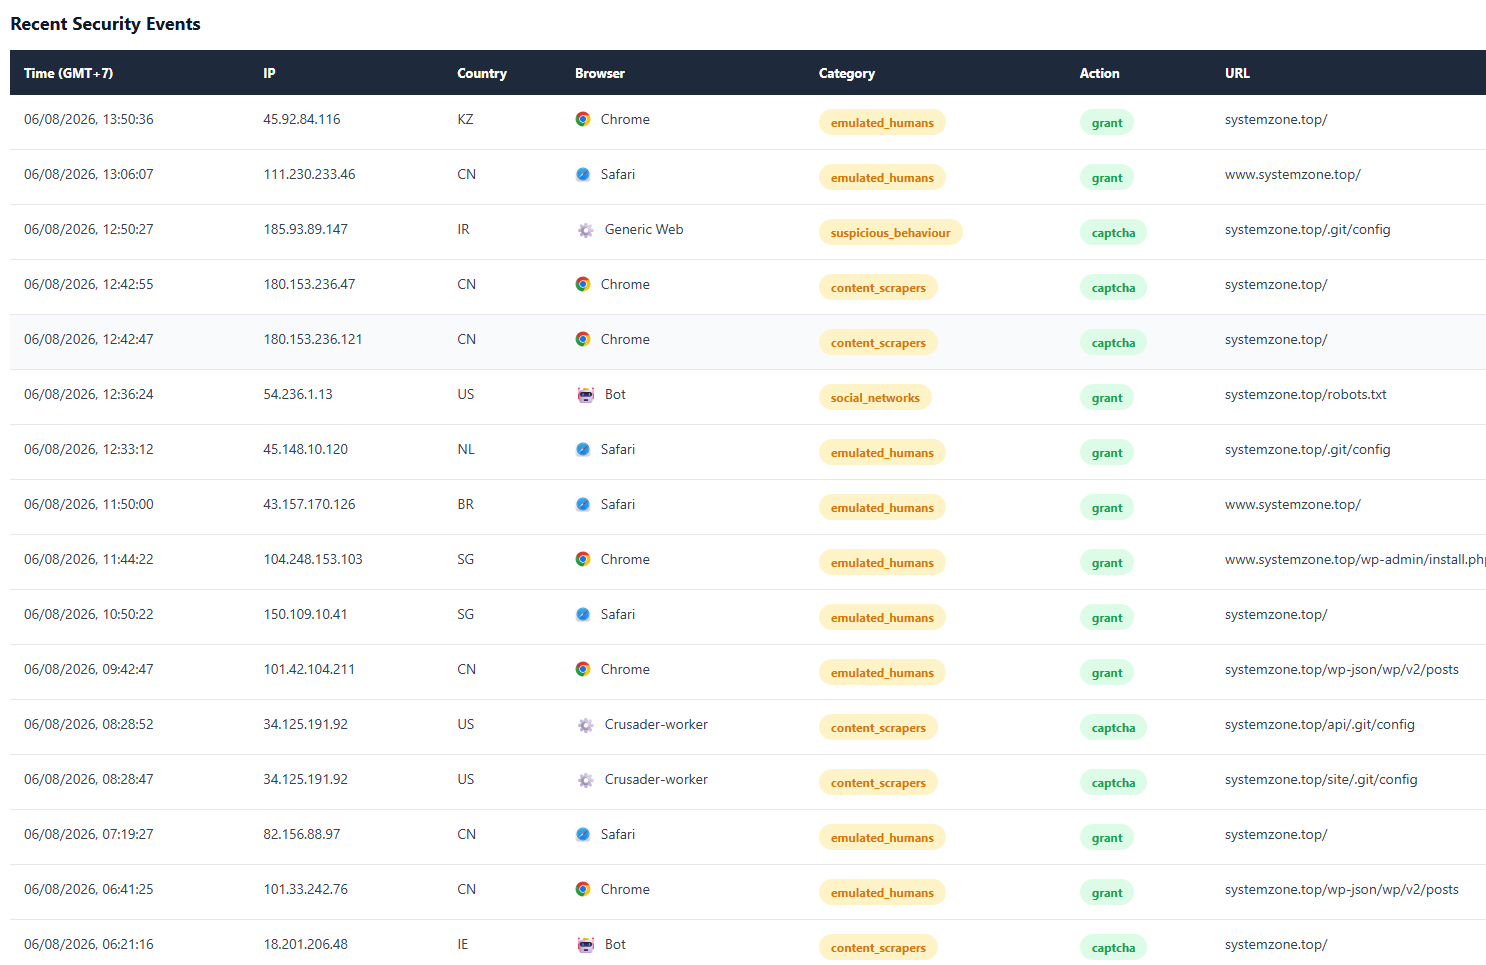Screen dimensions: 1486x965
Task: Click the social_networks category badge
Action: pyautogui.click(x=875, y=397)
